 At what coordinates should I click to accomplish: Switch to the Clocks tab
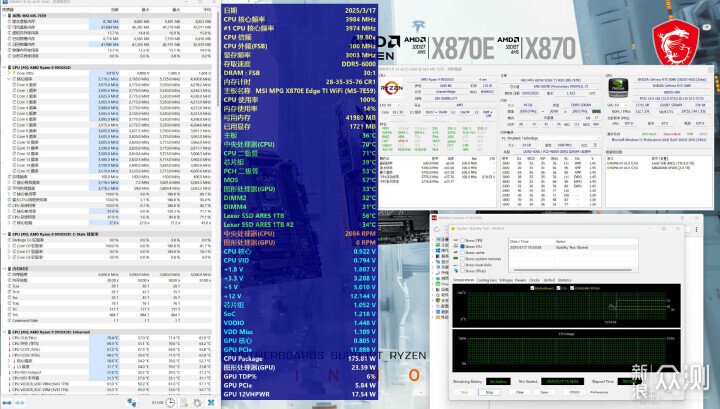pyautogui.click(x=534, y=280)
